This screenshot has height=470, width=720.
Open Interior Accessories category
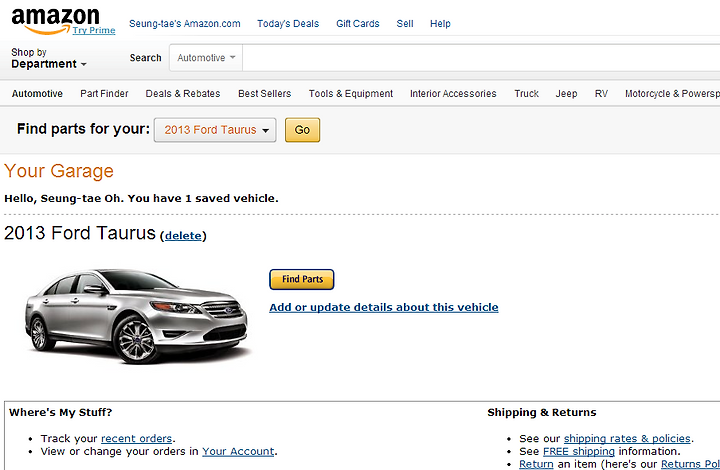(x=453, y=94)
